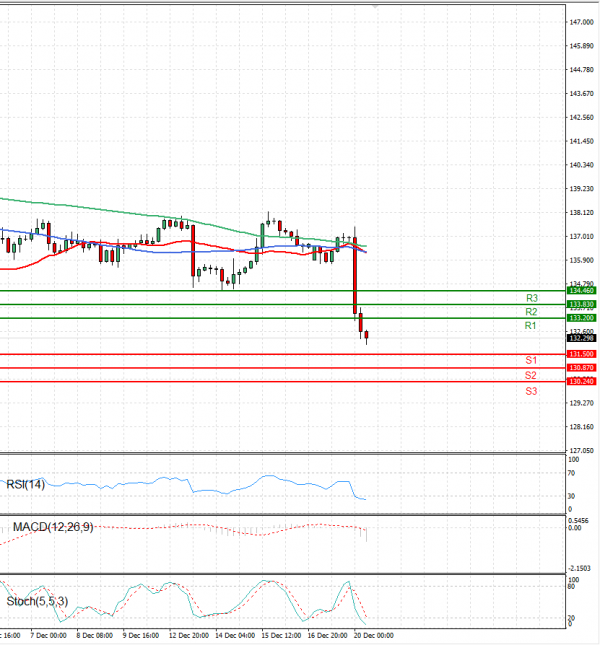
Task: Click the S1 support label
Action: [x=531, y=360]
